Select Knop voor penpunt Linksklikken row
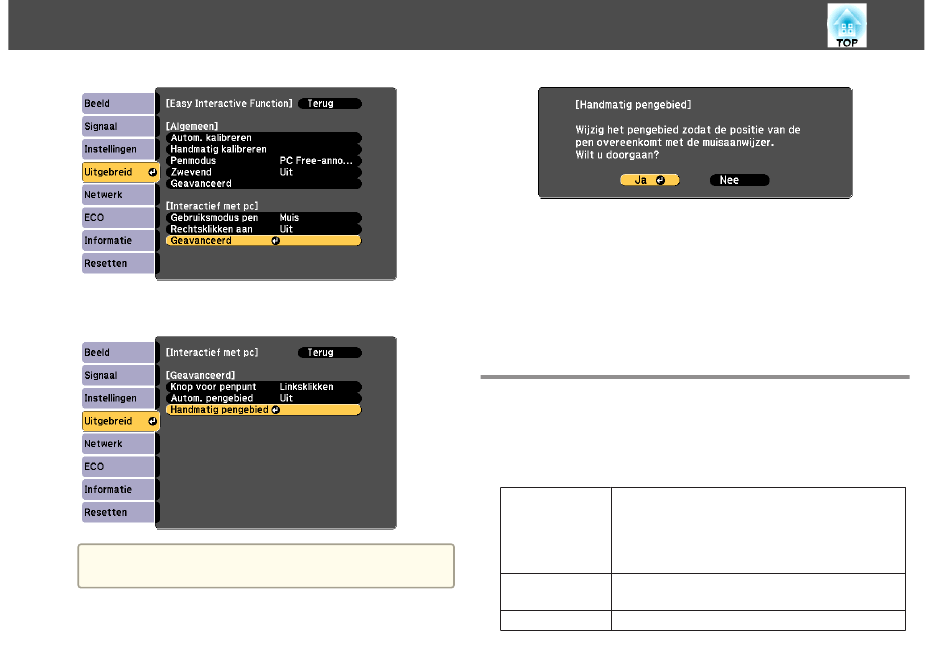Image resolution: width=950 pixels, height=660 pixels. click(x=264, y=387)
